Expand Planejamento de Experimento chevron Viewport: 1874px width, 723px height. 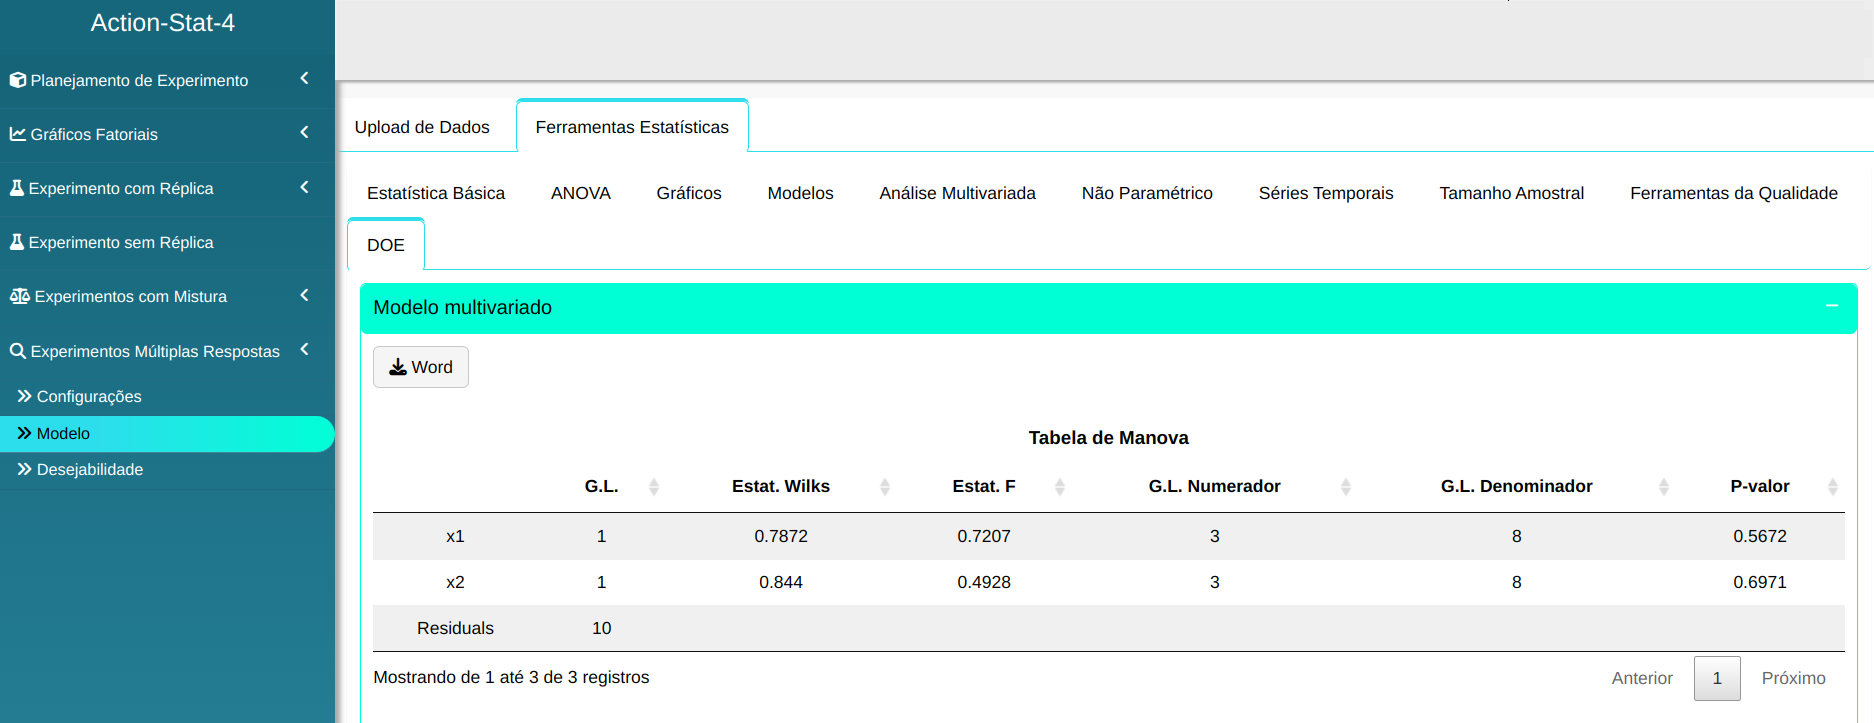pos(304,79)
